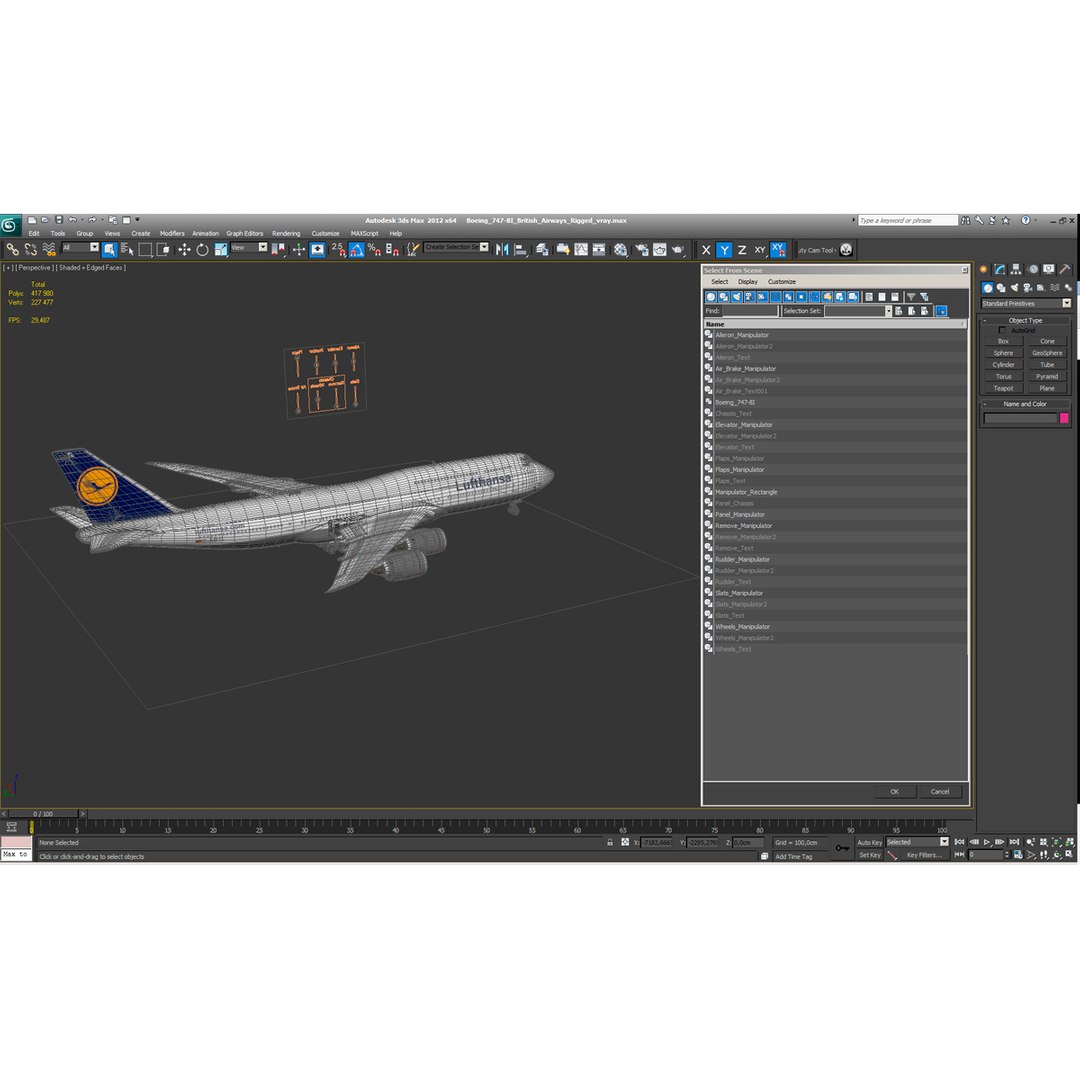Open the Rendering menu

pos(286,233)
